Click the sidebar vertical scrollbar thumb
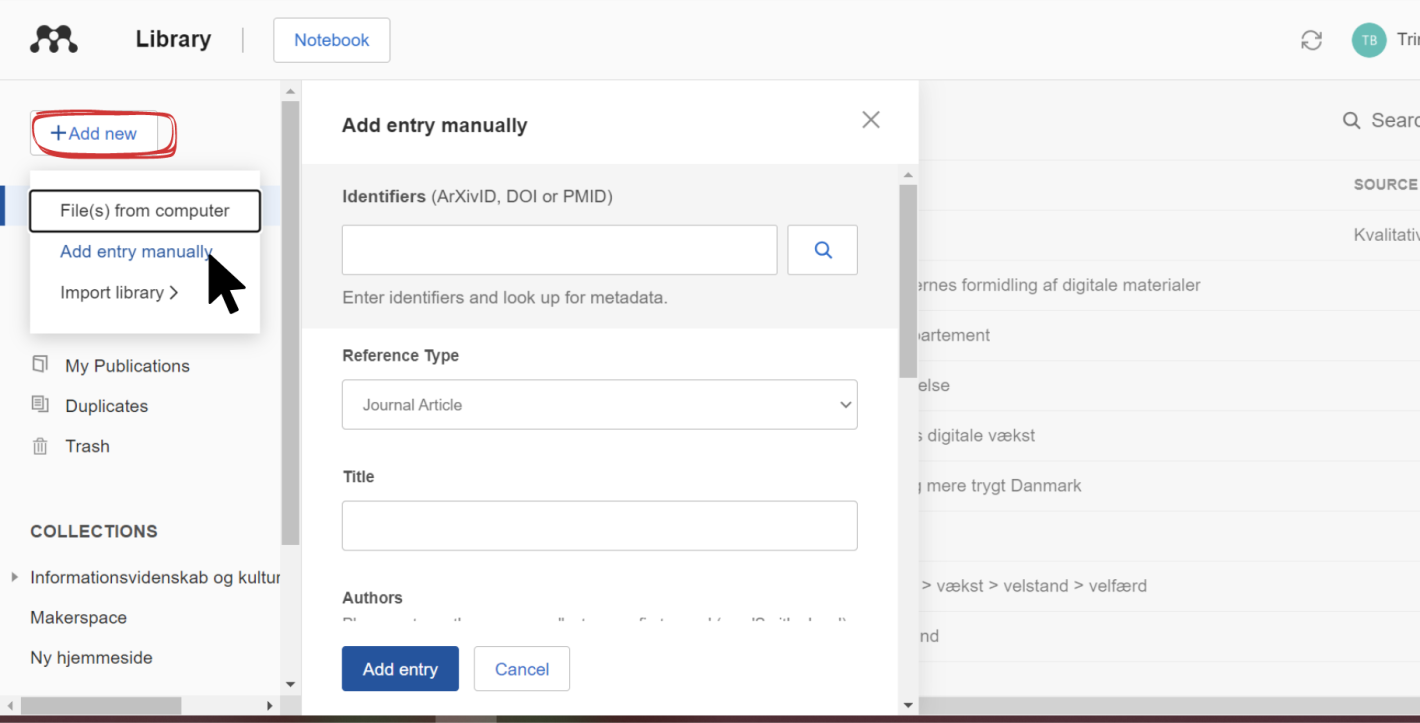1420x723 pixels. click(x=291, y=323)
